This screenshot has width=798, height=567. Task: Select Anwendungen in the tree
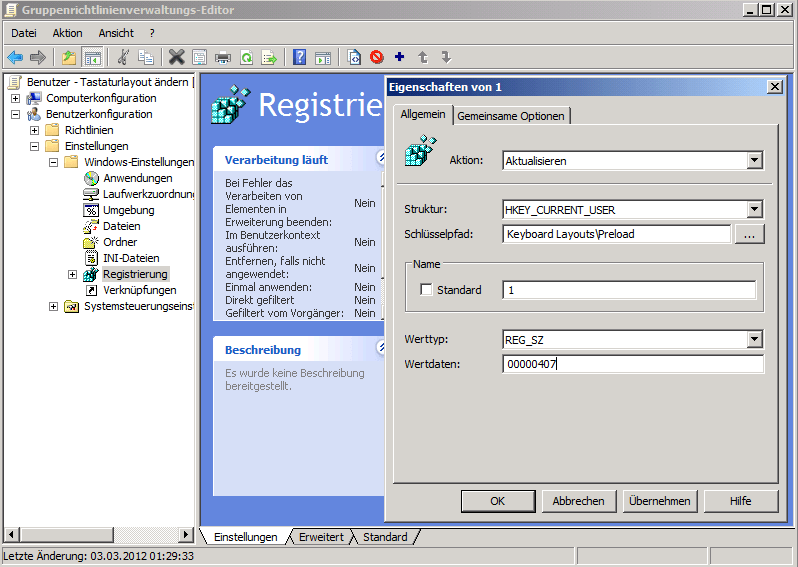(137, 178)
